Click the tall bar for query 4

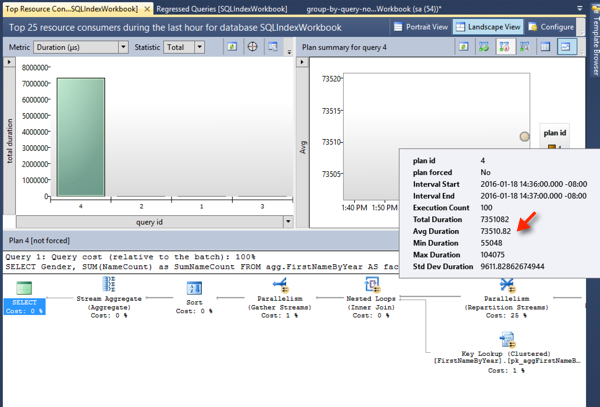(x=80, y=138)
